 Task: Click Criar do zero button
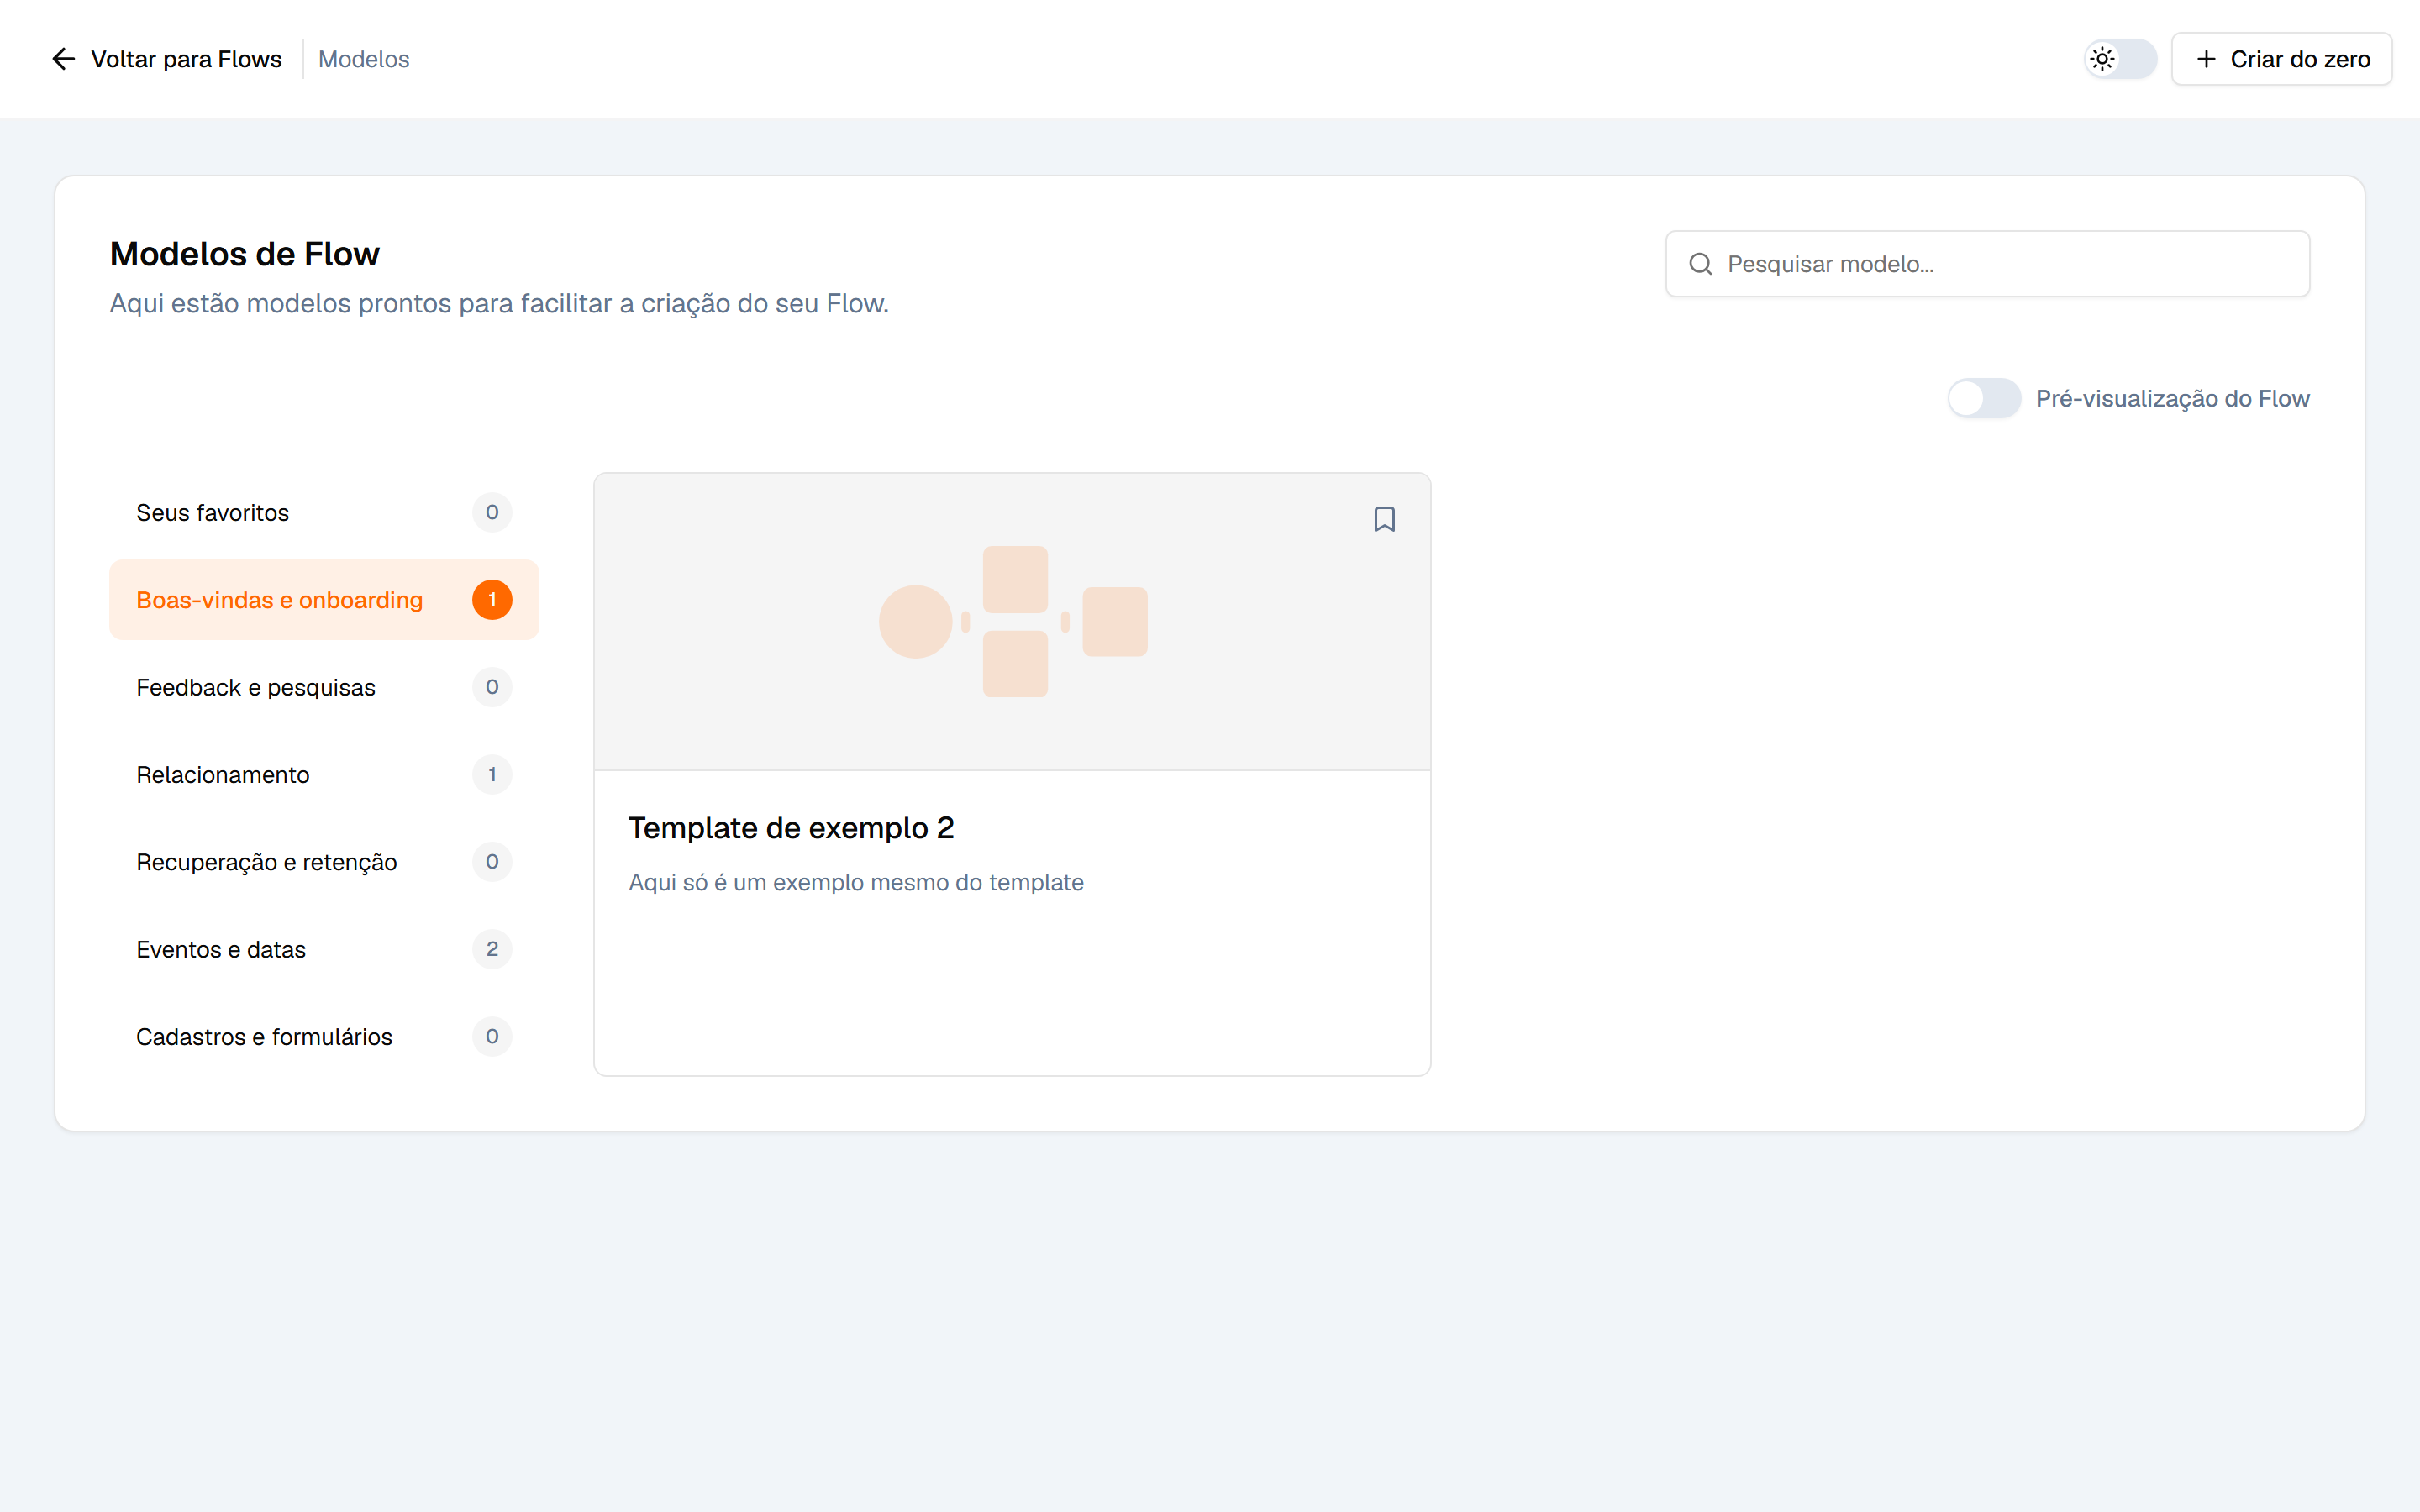(x=2281, y=59)
